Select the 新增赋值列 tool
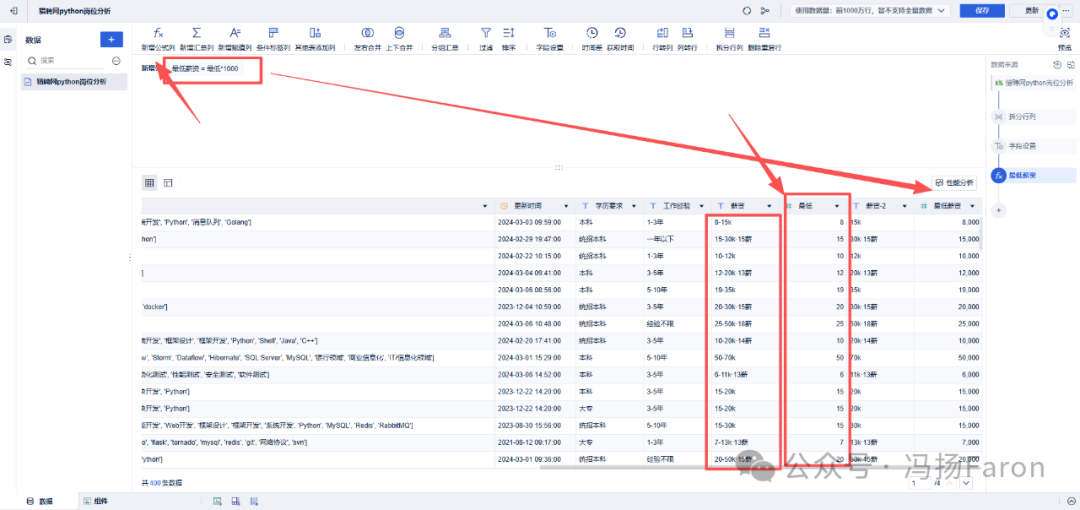1080x510 pixels. pos(236,39)
